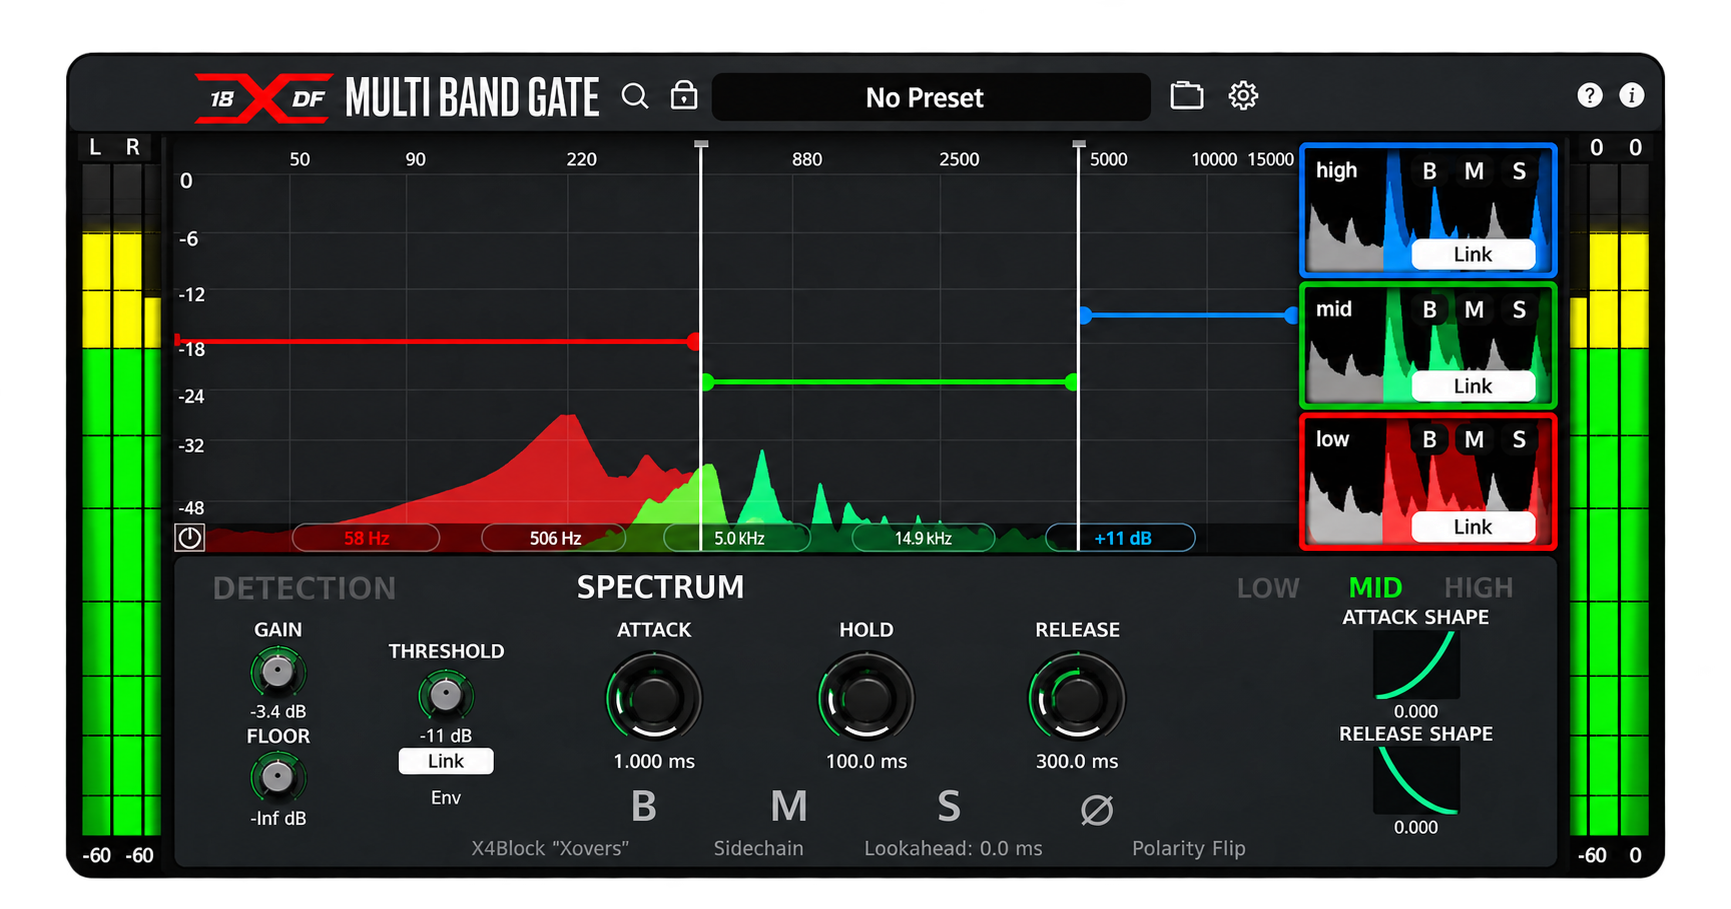Click the -11 dB threshold value
This screenshot has height=909, width=1731.
tap(445, 736)
